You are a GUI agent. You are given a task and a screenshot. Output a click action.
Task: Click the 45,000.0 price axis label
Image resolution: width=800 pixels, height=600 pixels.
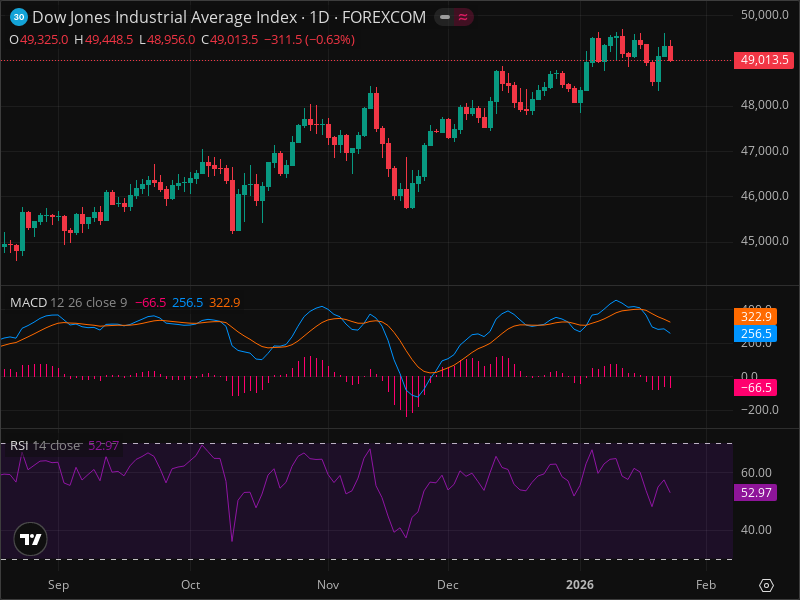click(764, 241)
